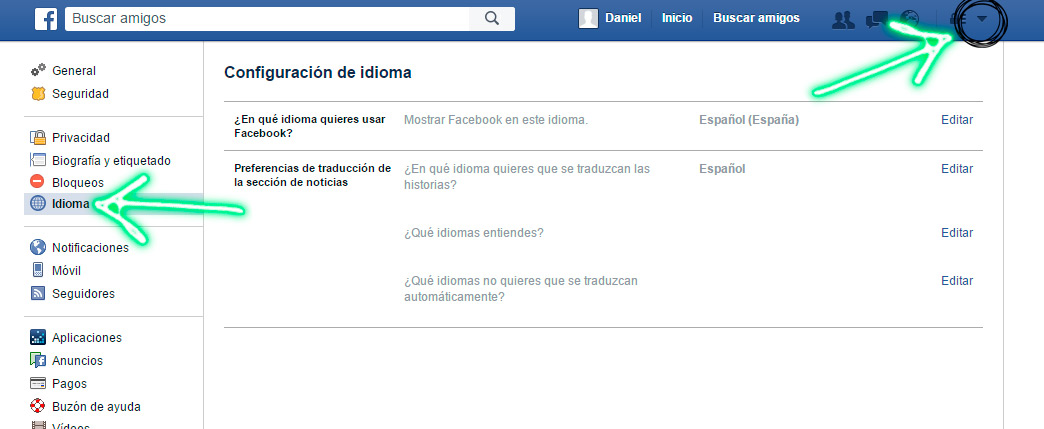Open Notificaciones settings

coord(90,248)
